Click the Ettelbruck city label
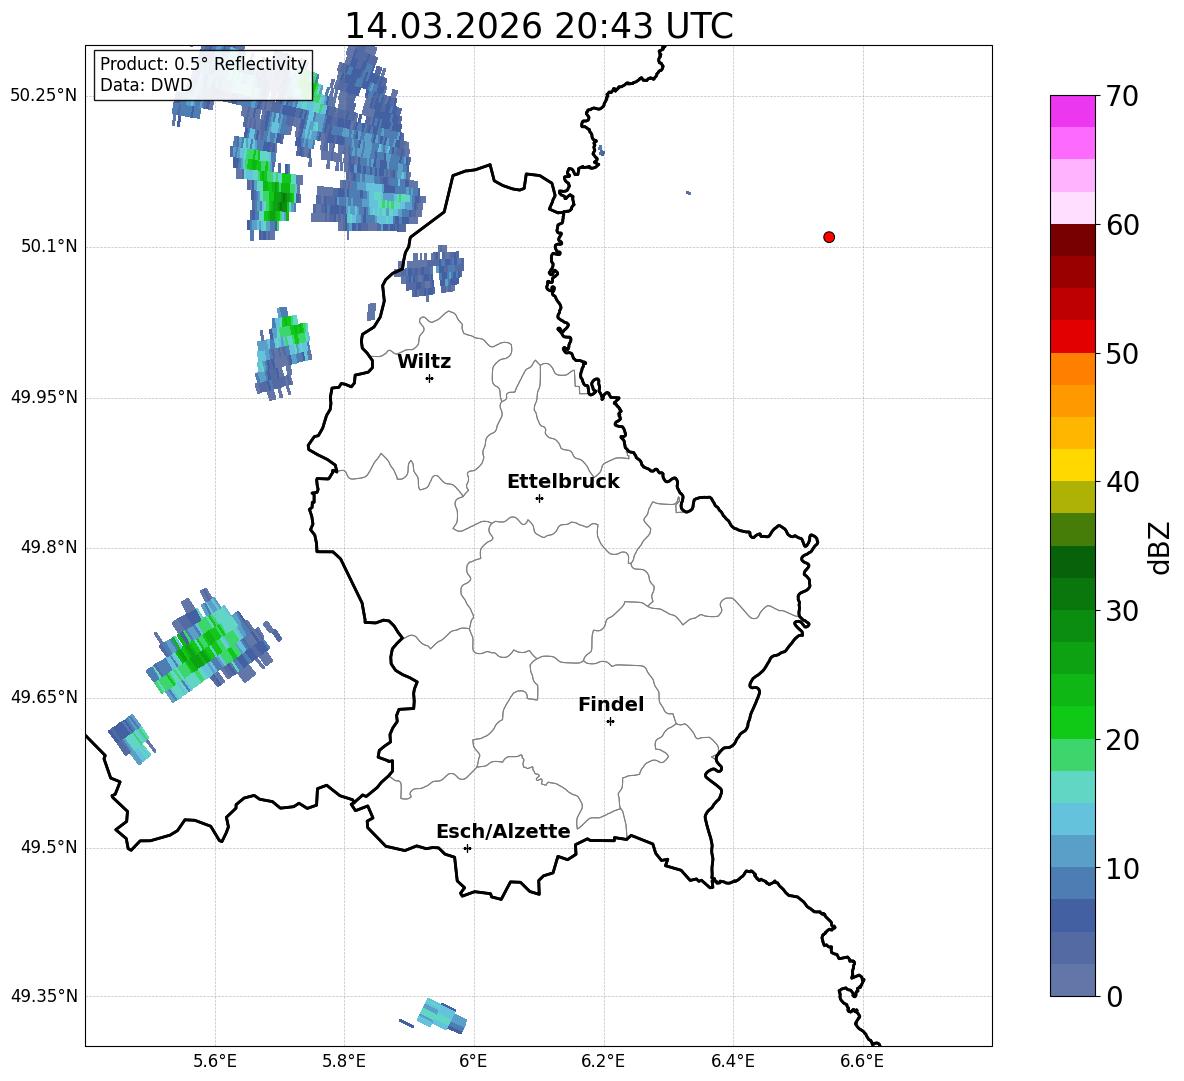 click(563, 482)
